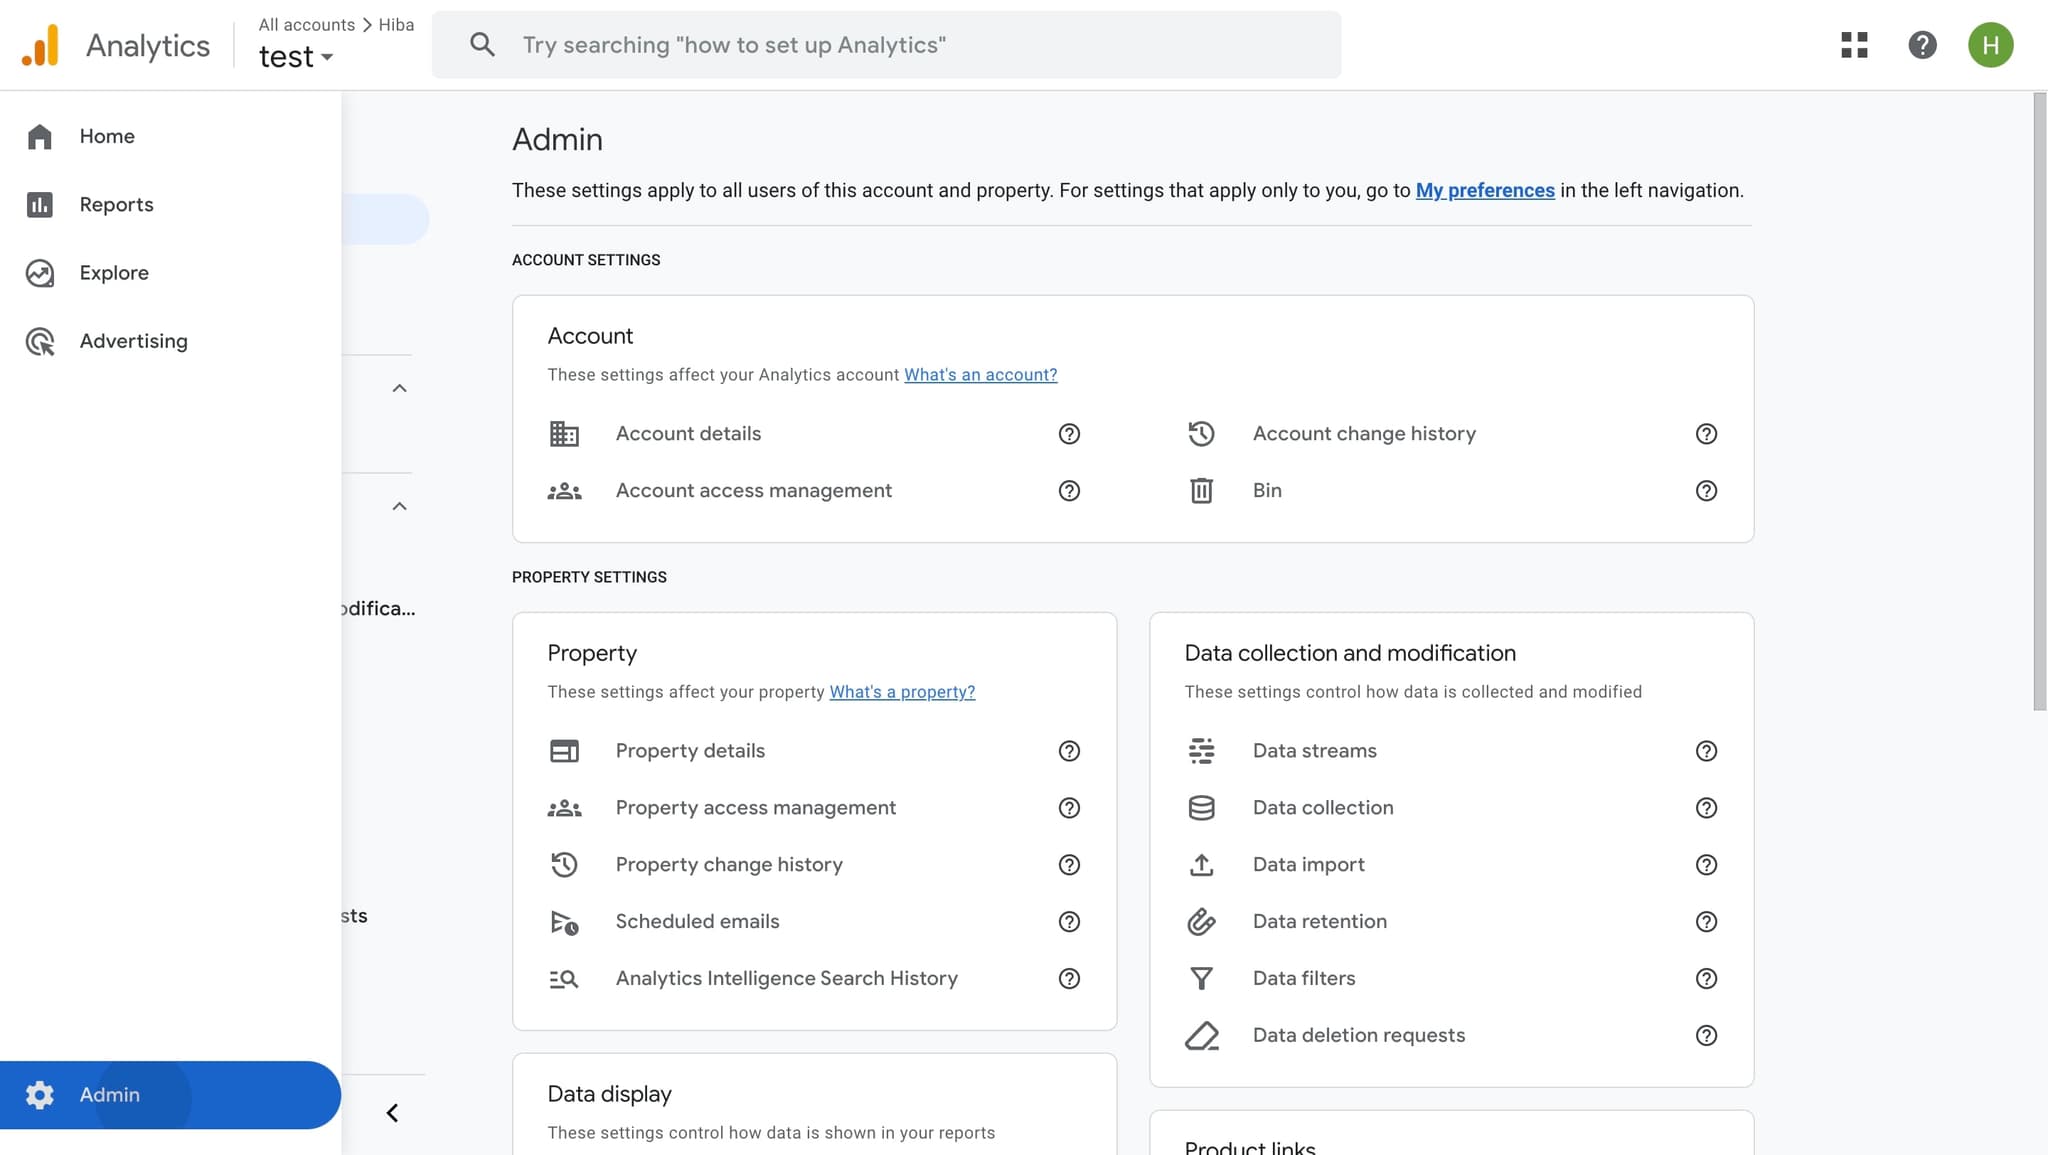Collapse the admin navigation with the left arrow
The width and height of the screenshot is (2048, 1155).
tap(391, 1112)
